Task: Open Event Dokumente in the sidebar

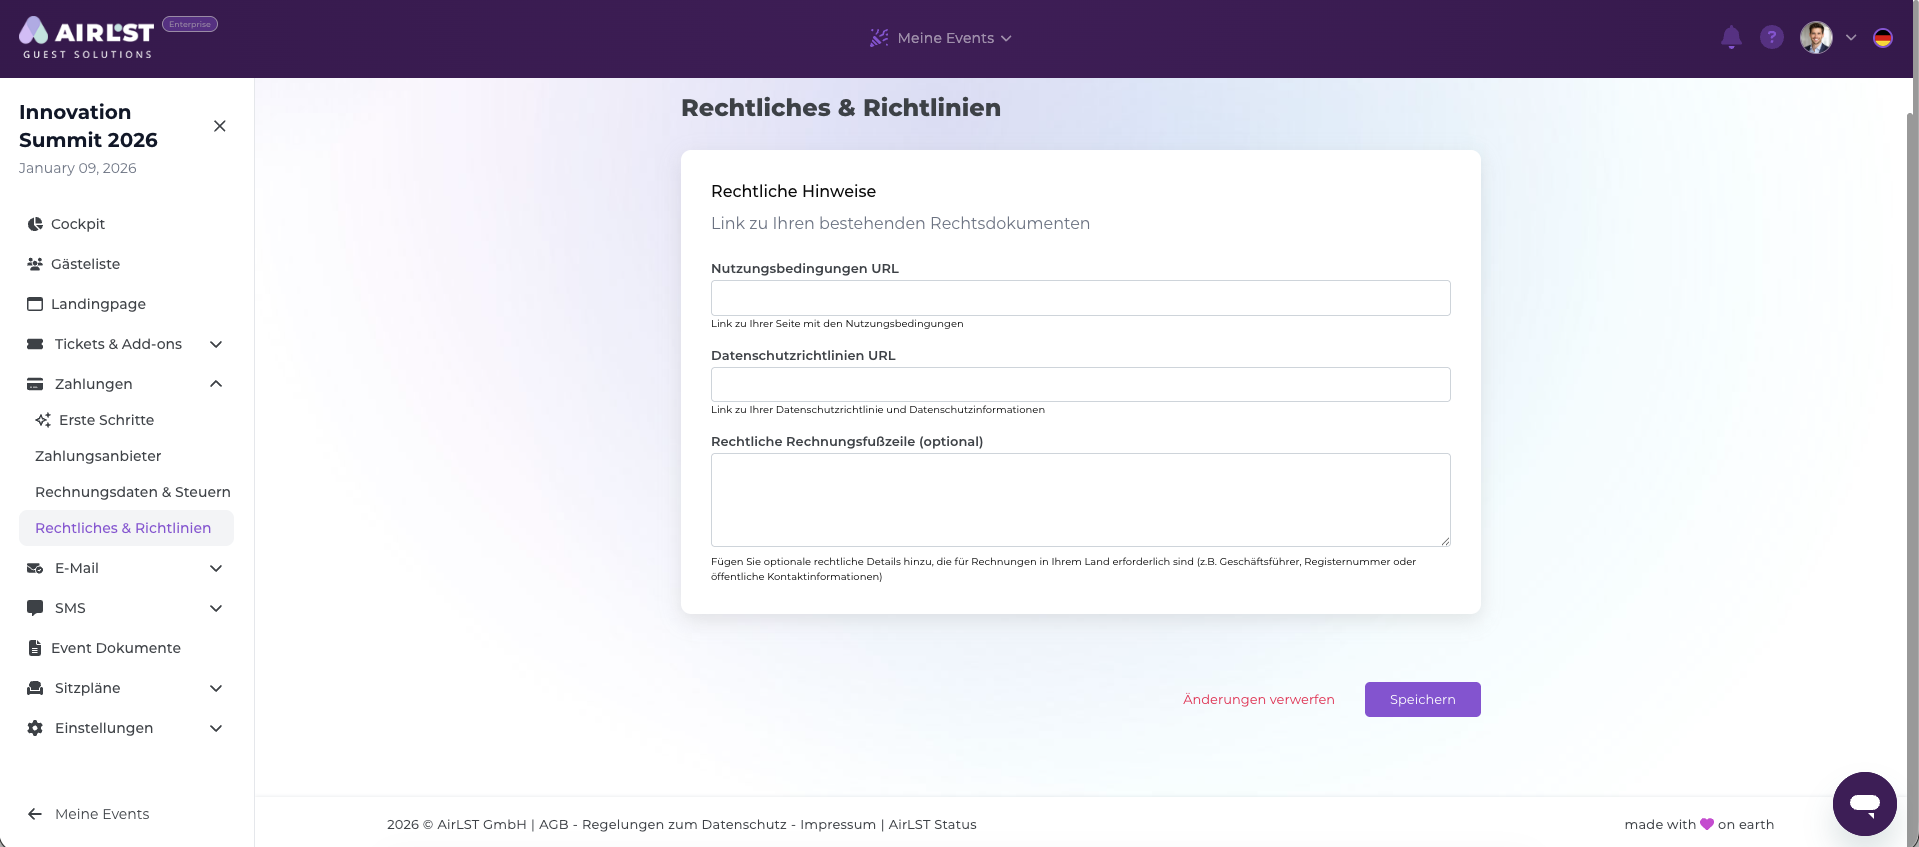Action: [x=116, y=648]
